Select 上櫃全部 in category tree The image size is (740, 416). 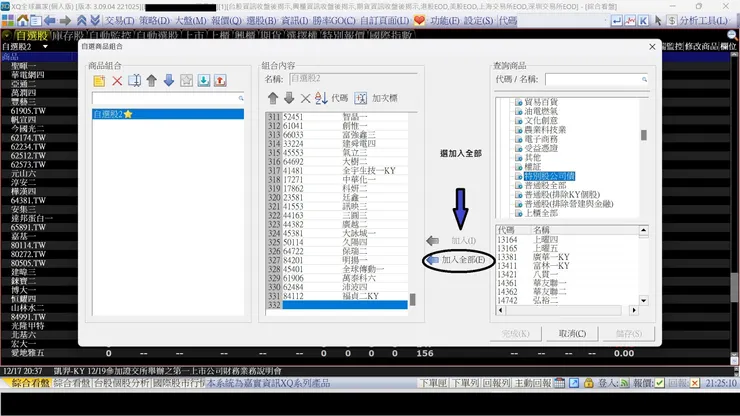coord(541,213)
